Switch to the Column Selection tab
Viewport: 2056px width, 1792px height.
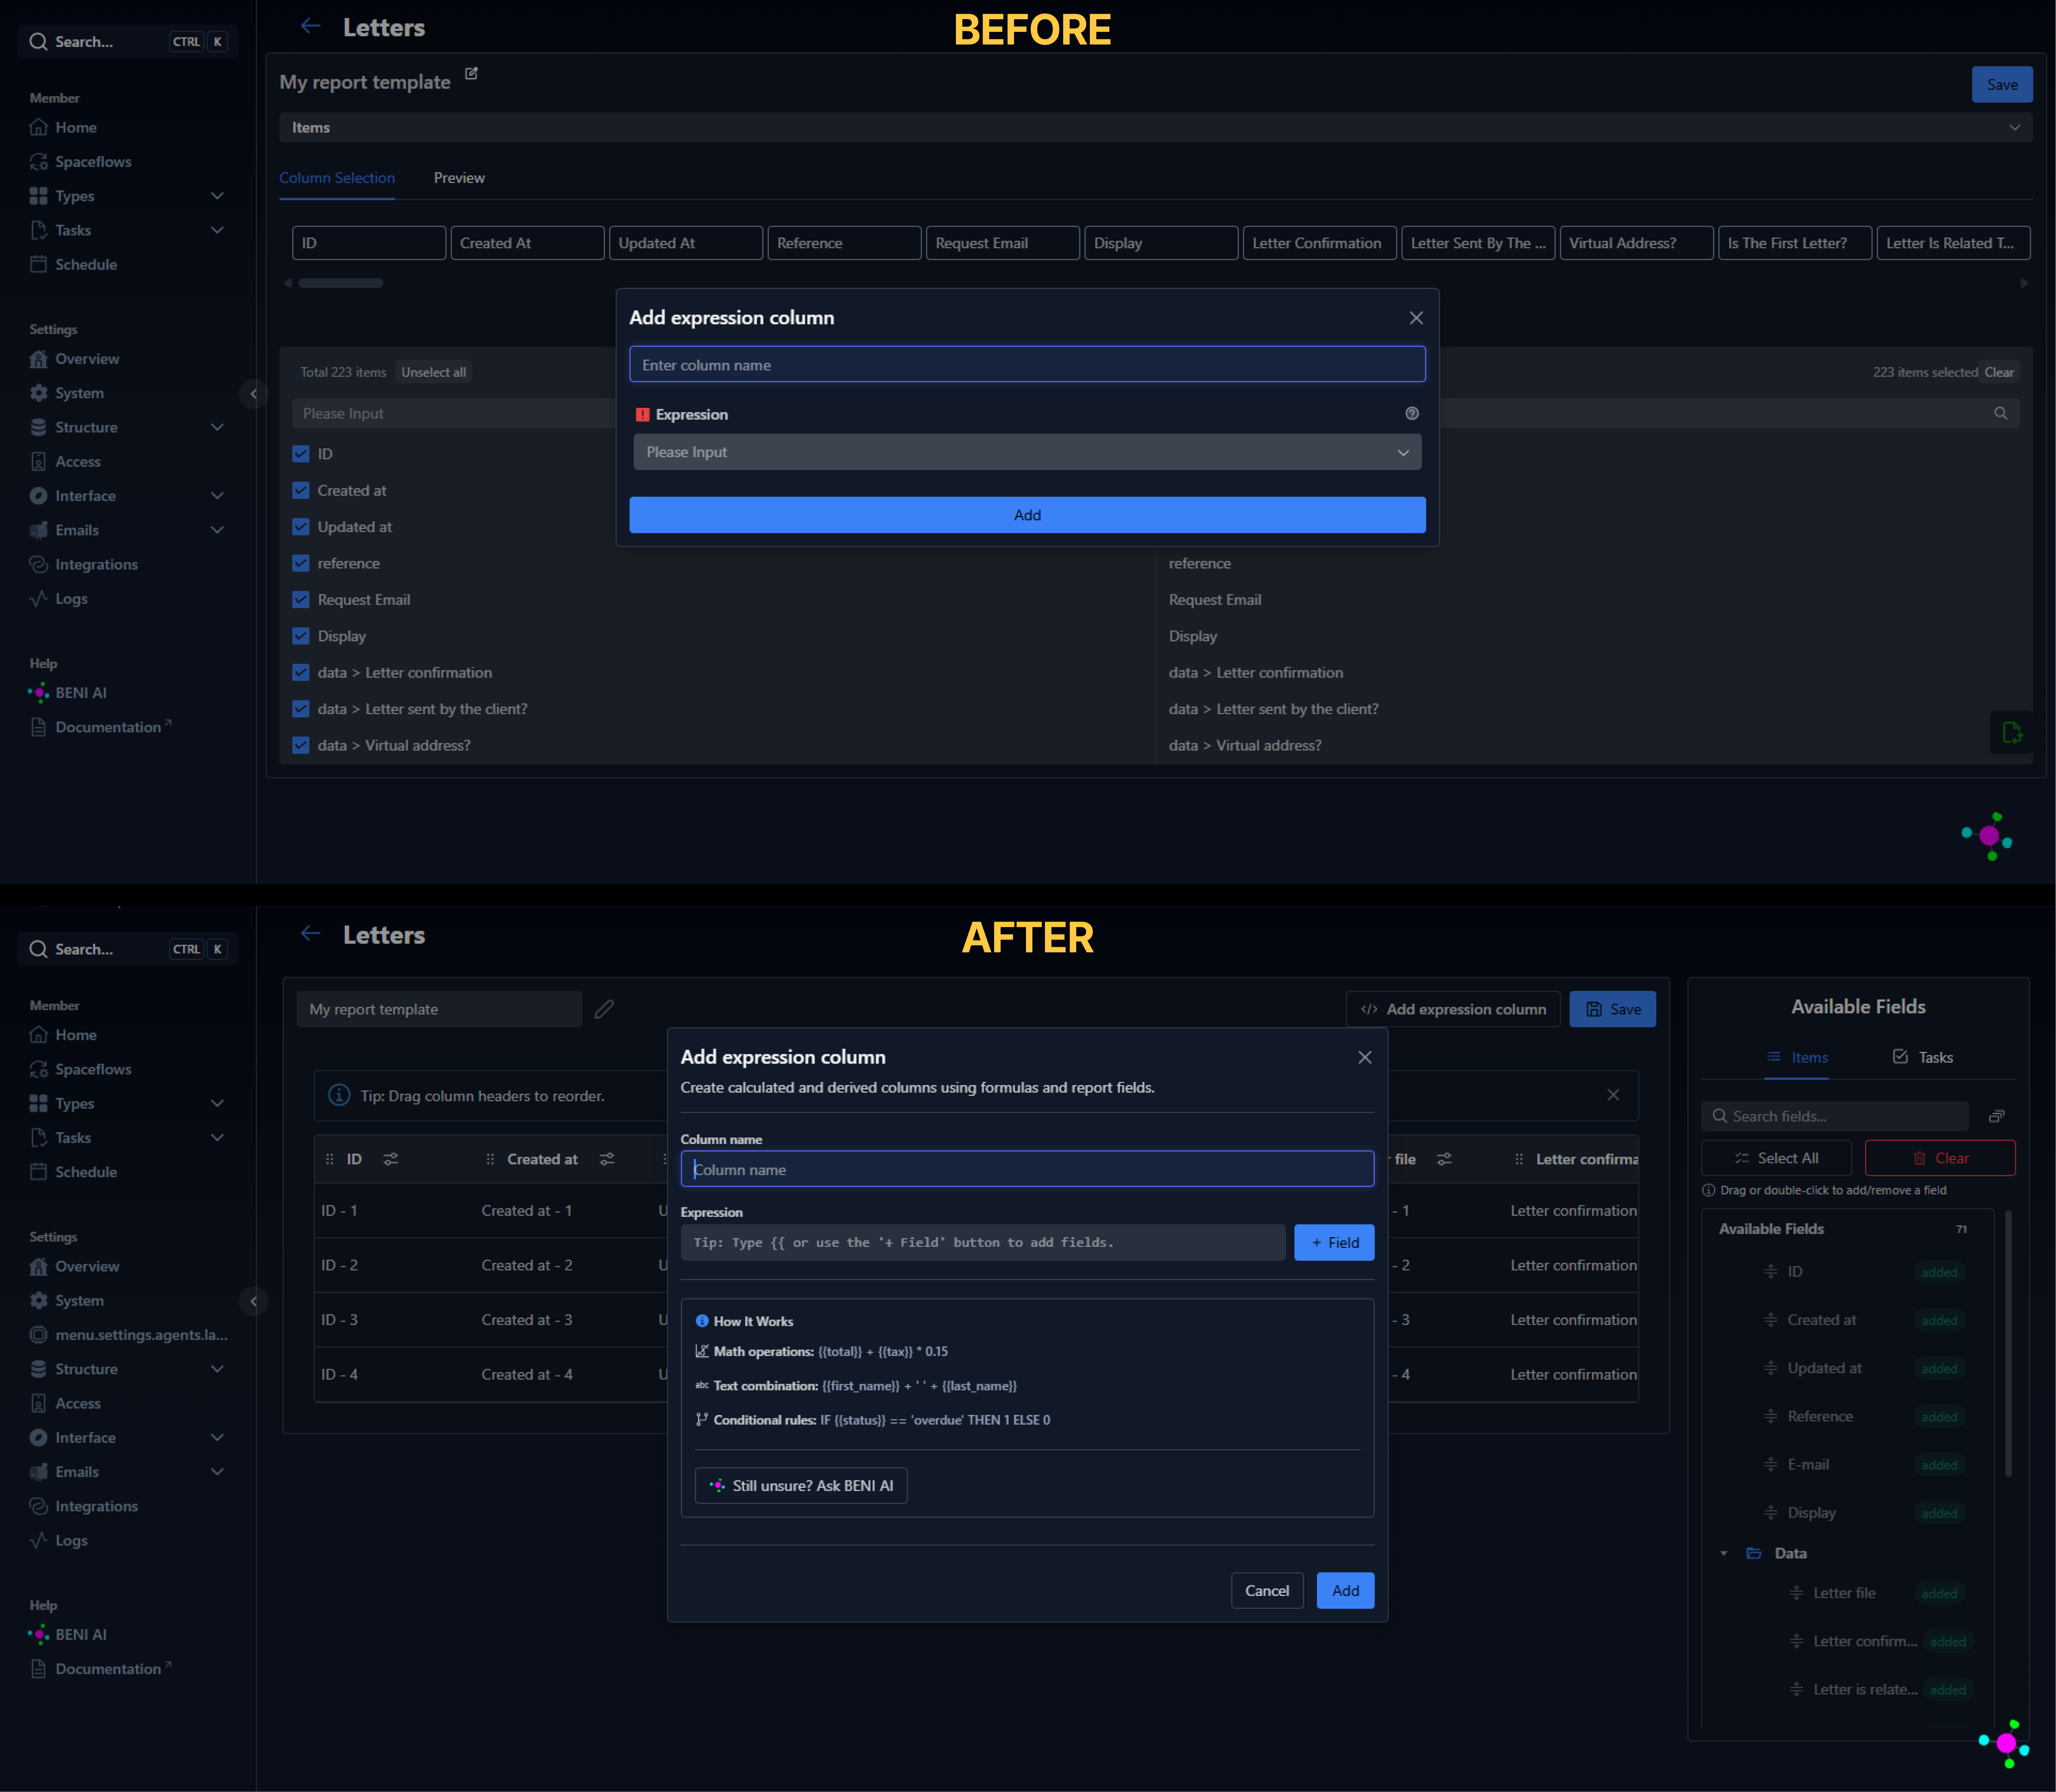click(x=337, y=178)
